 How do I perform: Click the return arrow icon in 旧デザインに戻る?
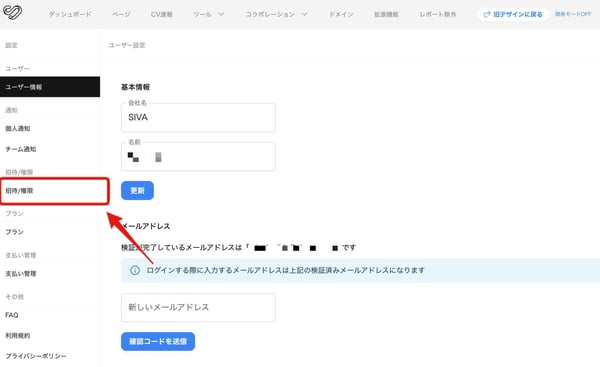(487, 15)
